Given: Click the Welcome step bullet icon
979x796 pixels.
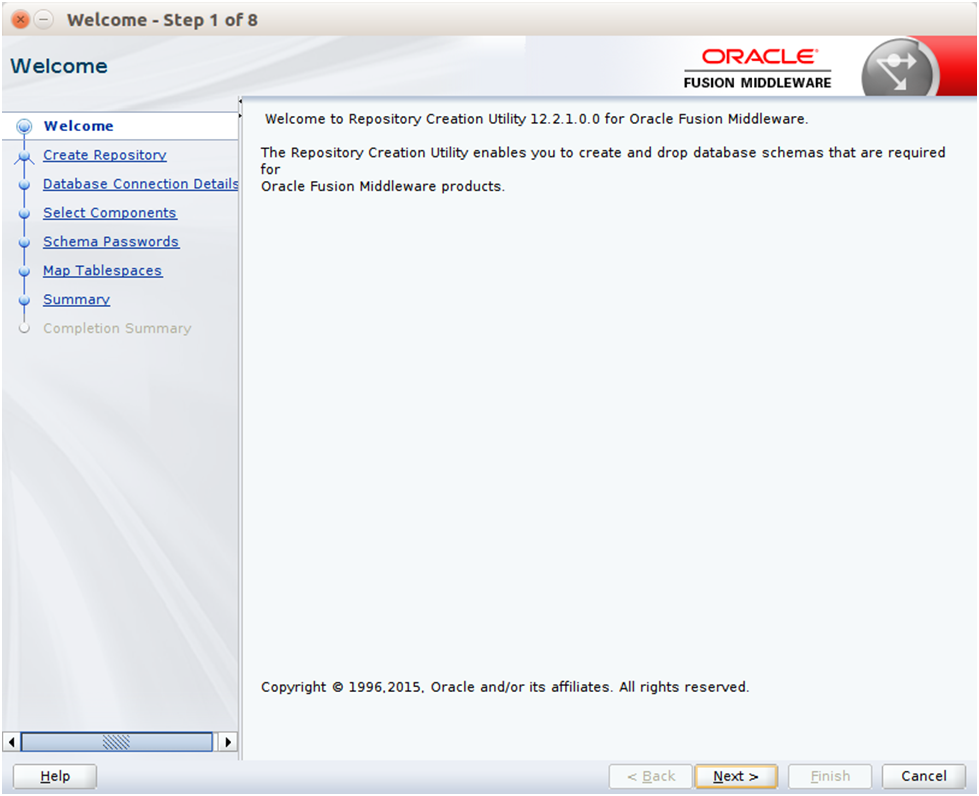Looking at the screenshot, I should pos(24,126).
